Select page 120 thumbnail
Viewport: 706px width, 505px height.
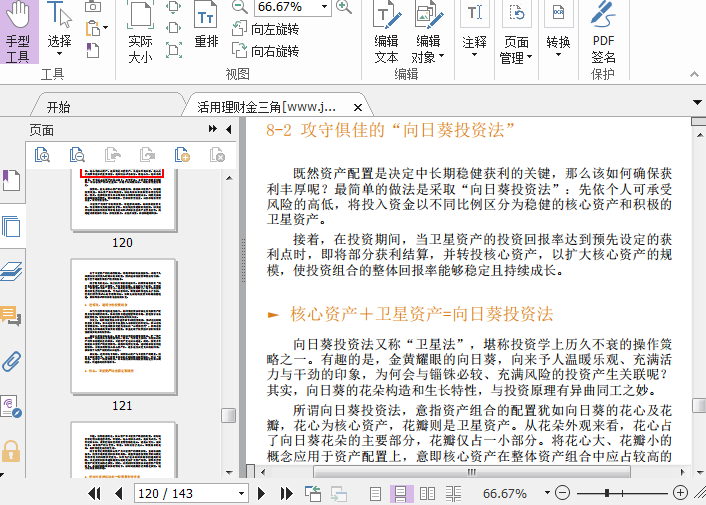pos(123,201)
